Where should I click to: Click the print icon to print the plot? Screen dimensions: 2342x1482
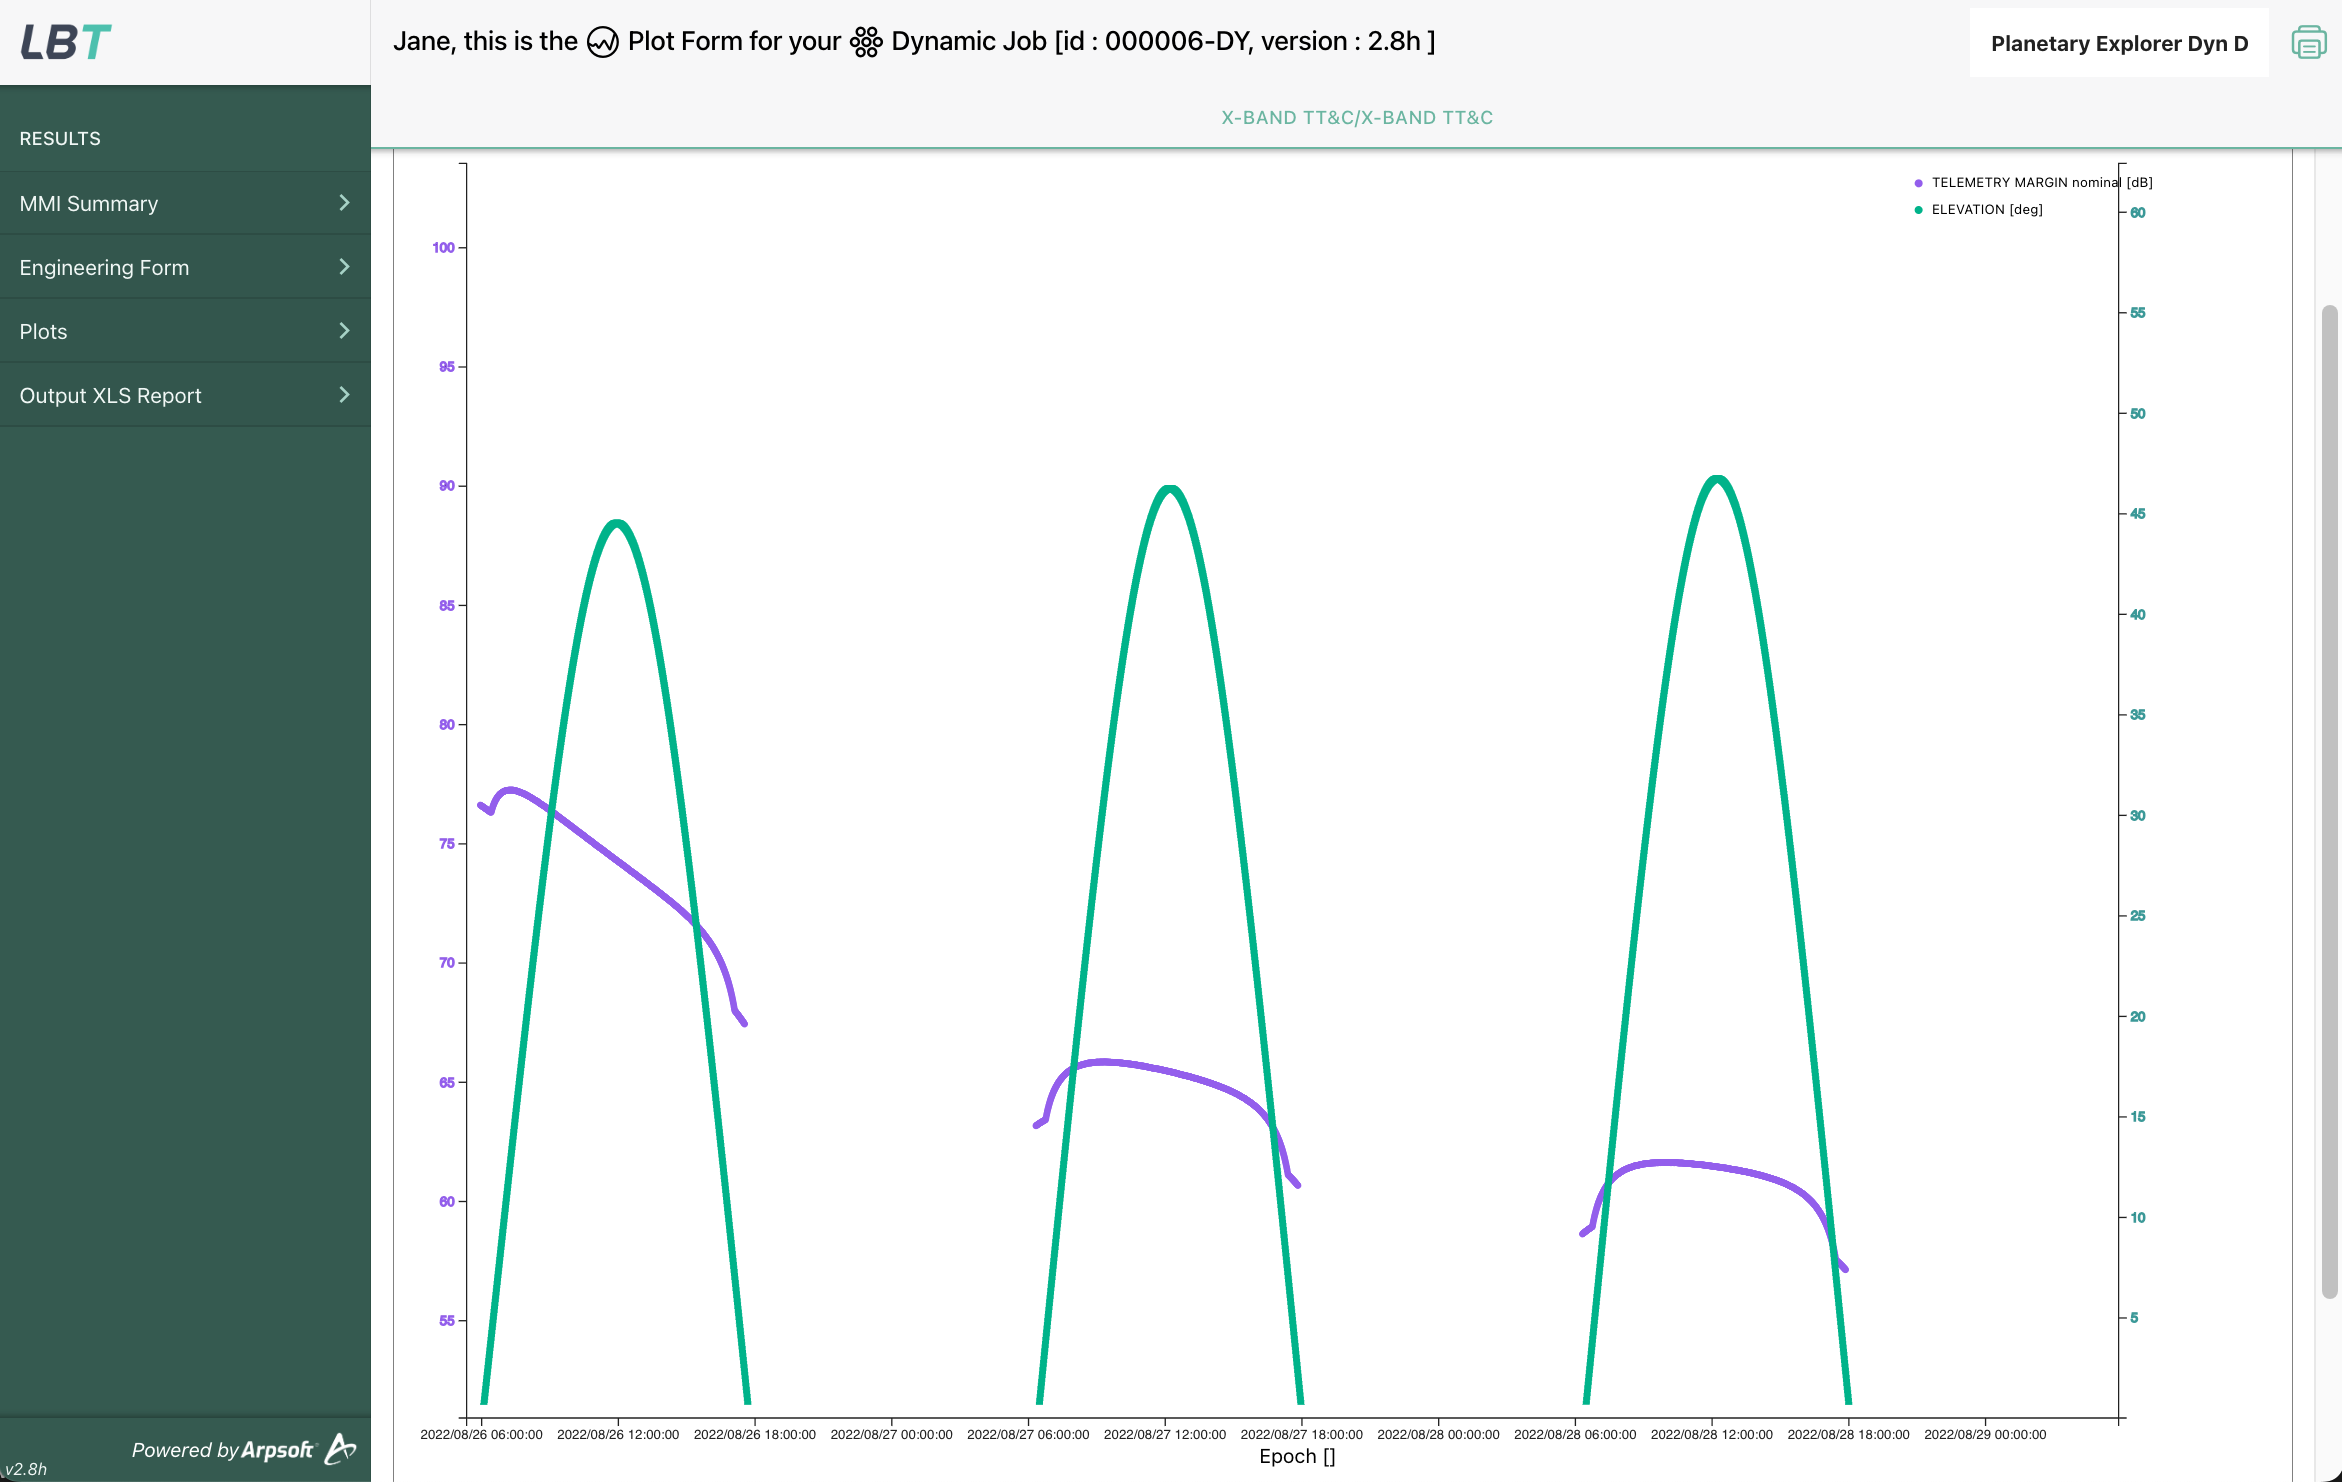pos(2308,42)
